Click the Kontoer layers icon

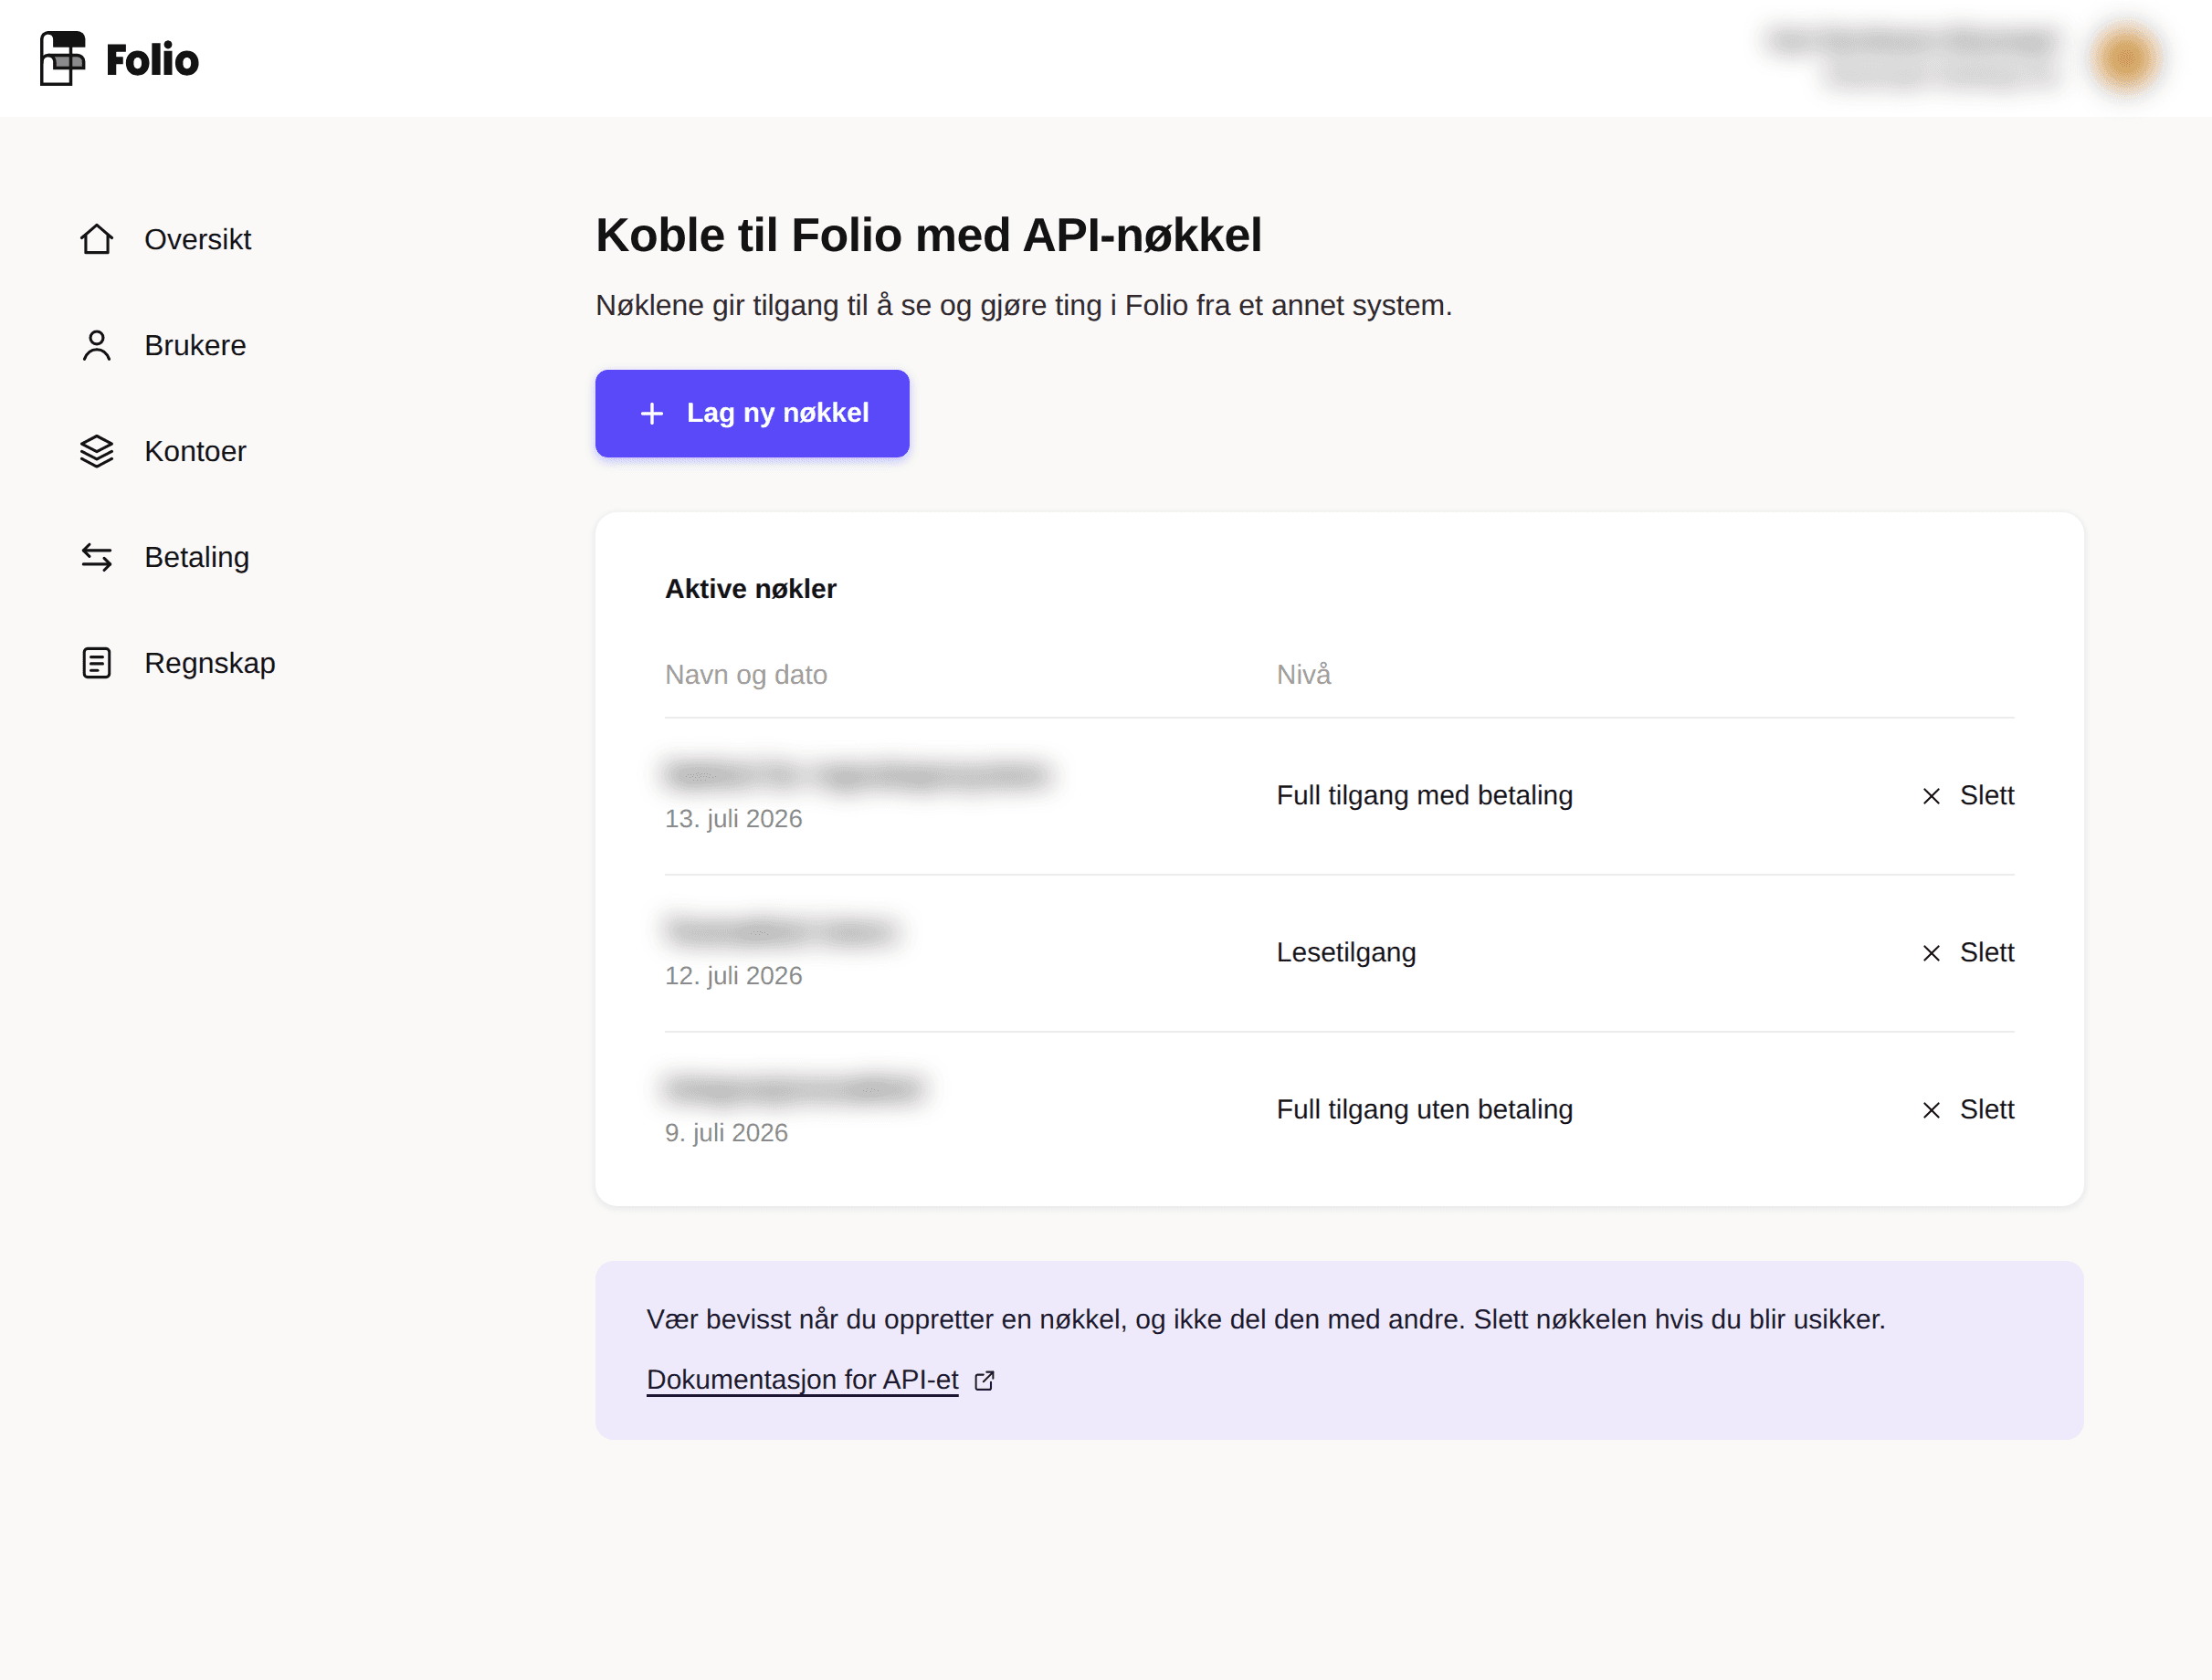tap(97, 451)
